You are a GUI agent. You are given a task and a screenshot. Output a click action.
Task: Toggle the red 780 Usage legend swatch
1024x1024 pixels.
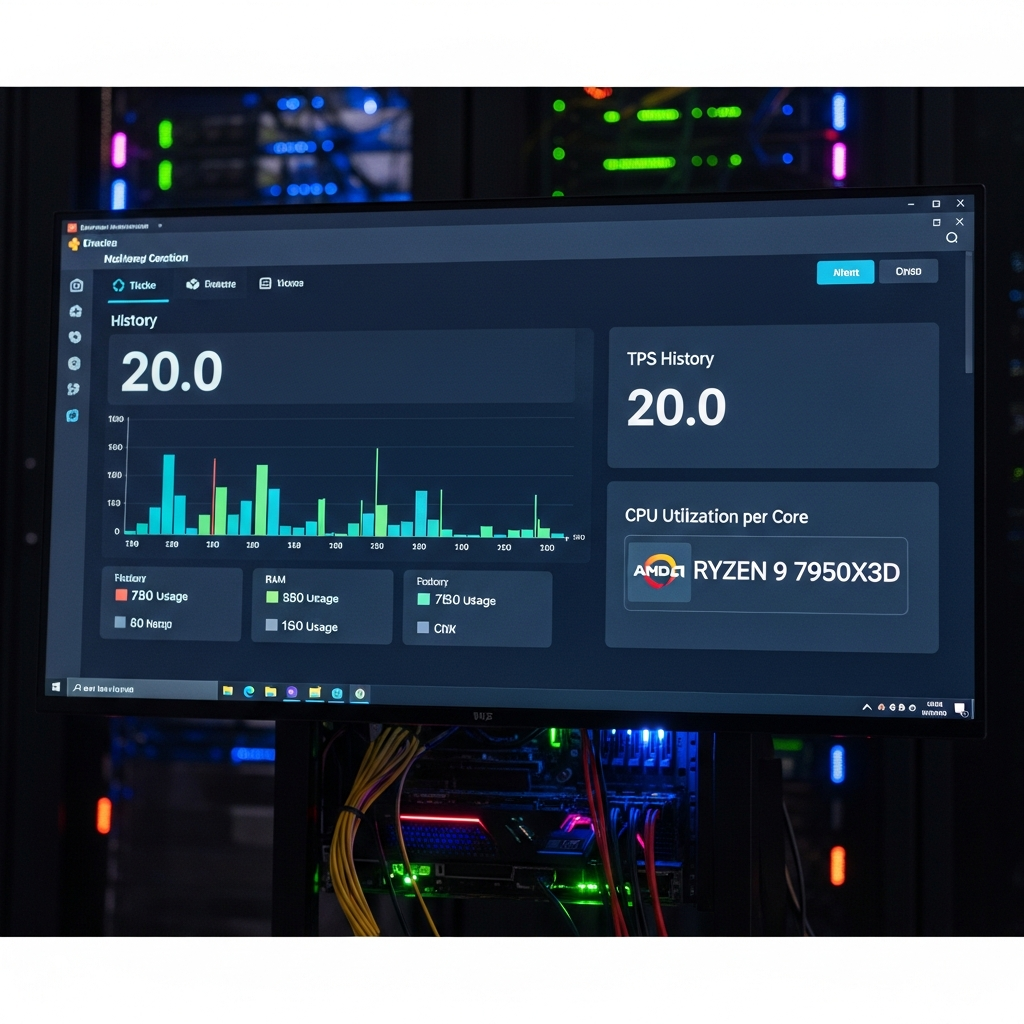(x=121, y=595)
